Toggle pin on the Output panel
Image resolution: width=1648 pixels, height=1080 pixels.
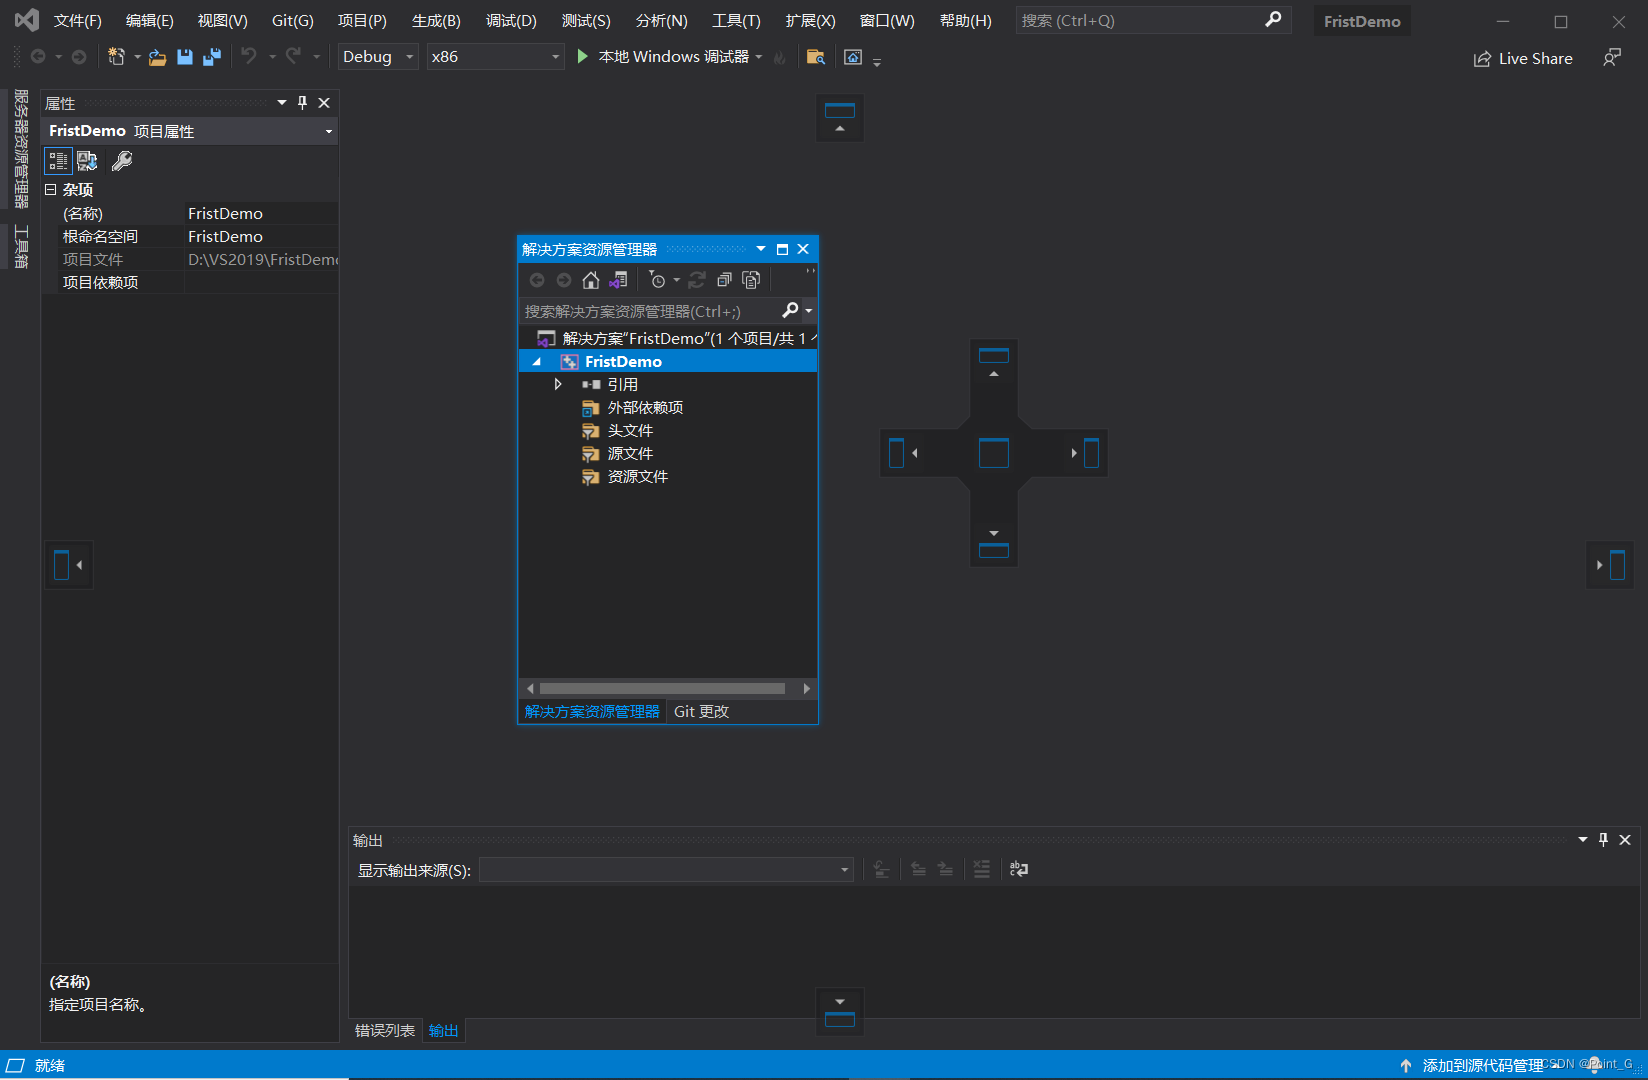1604,840
